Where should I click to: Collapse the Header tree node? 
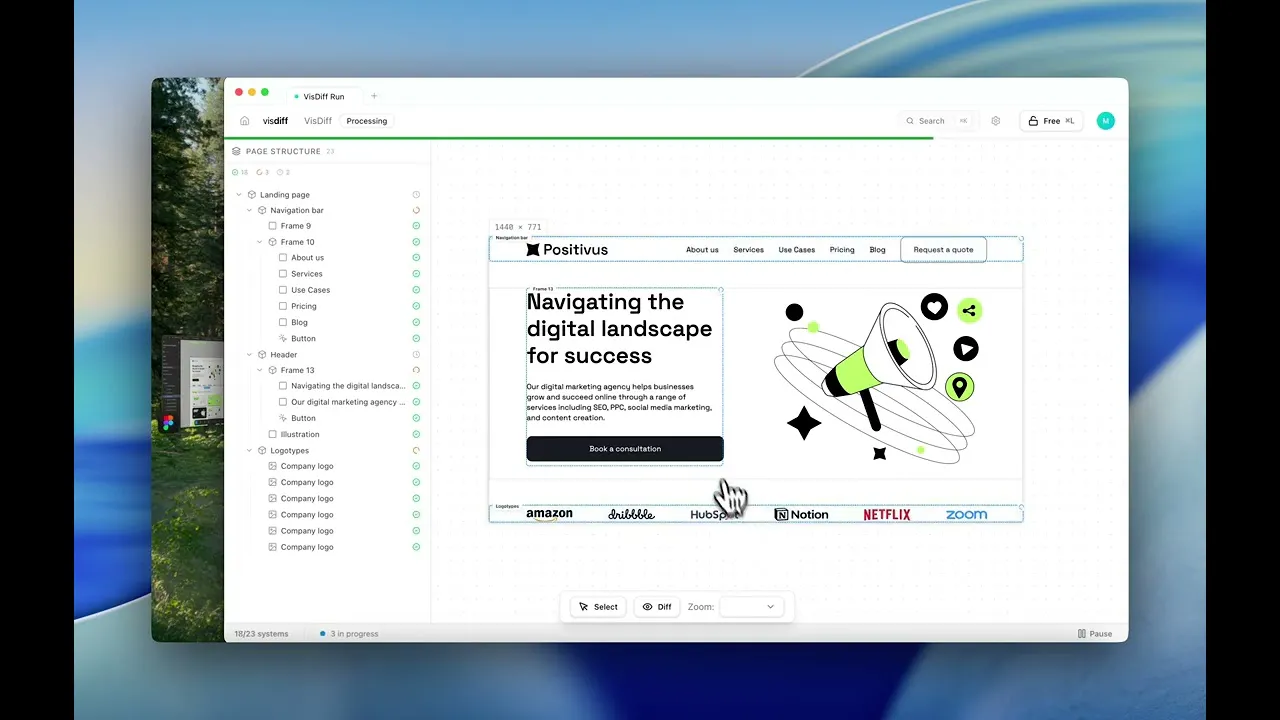point(250,354)
